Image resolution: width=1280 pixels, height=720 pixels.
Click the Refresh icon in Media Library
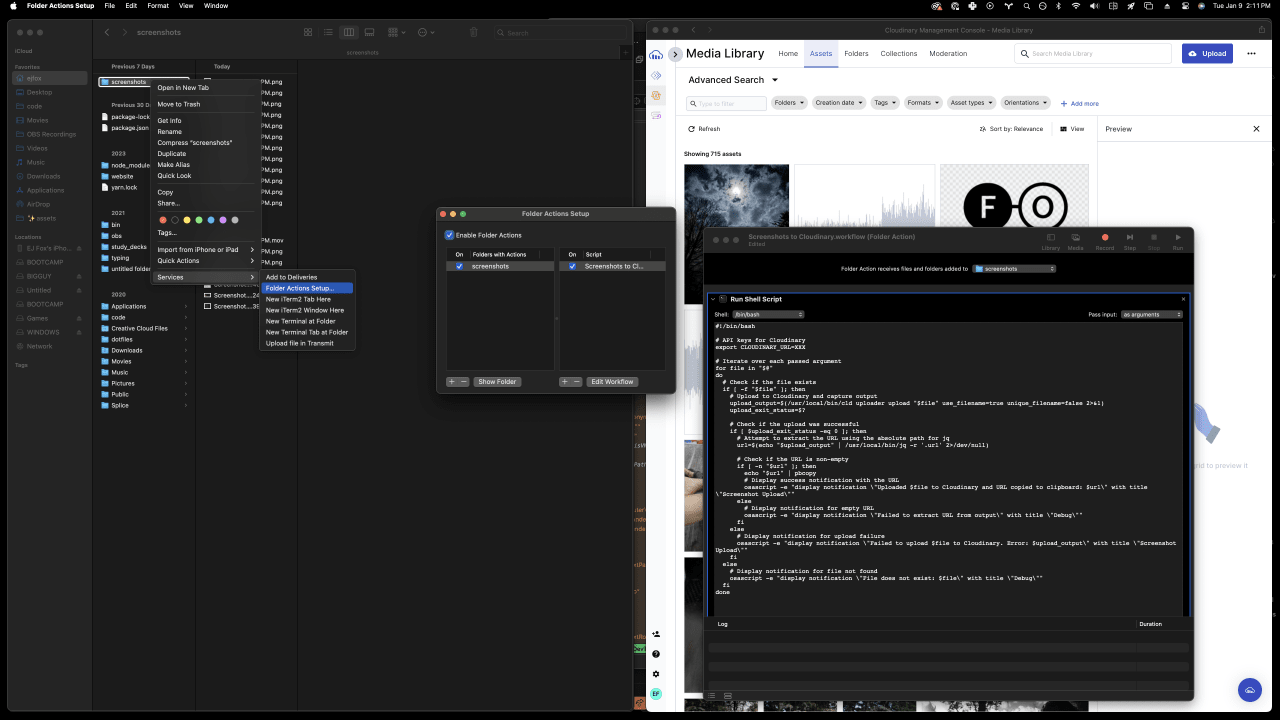click(691, 128)
